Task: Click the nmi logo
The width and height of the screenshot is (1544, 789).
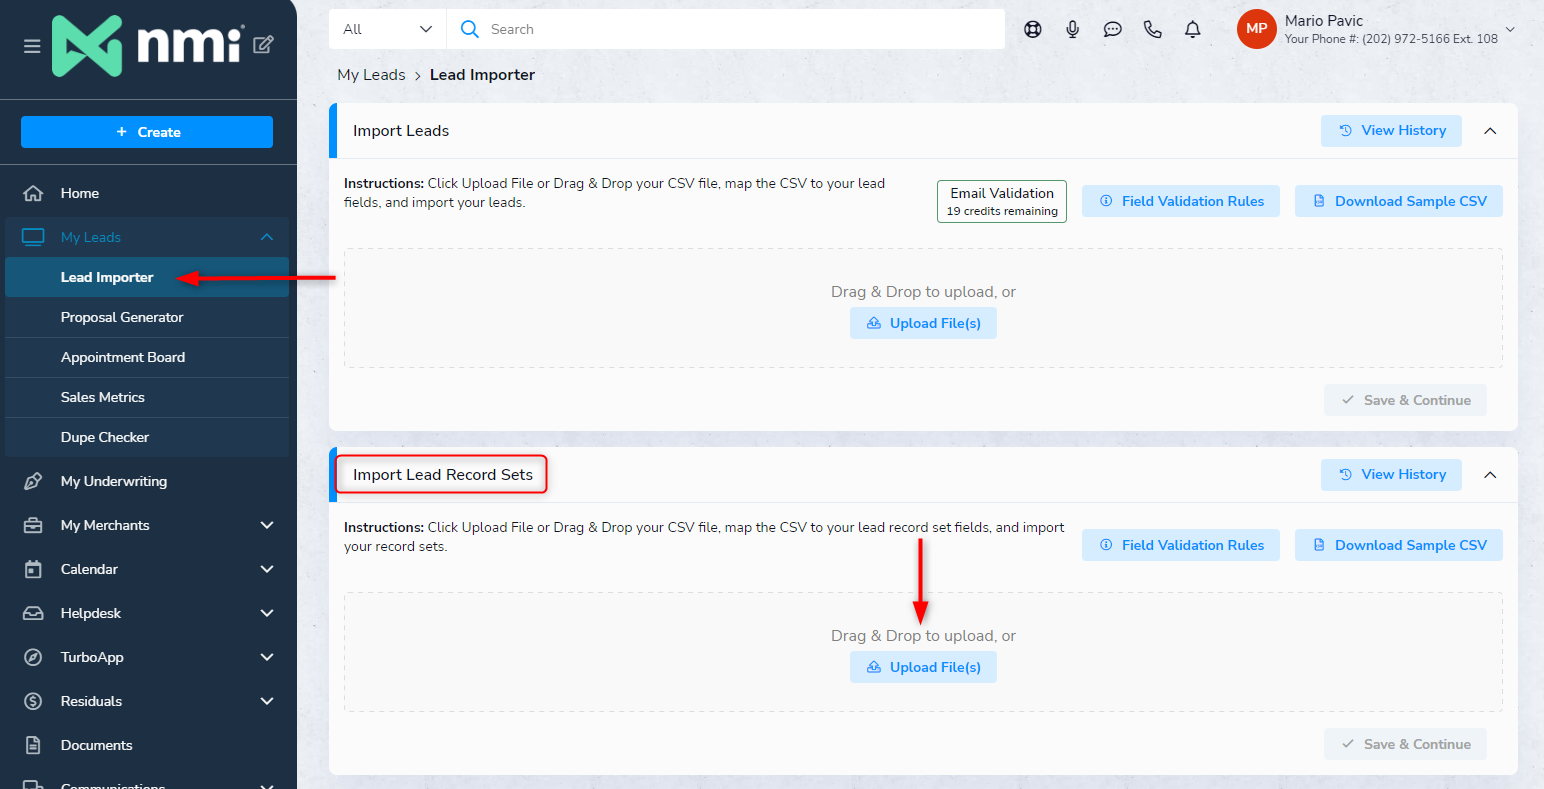Action: 148,45
